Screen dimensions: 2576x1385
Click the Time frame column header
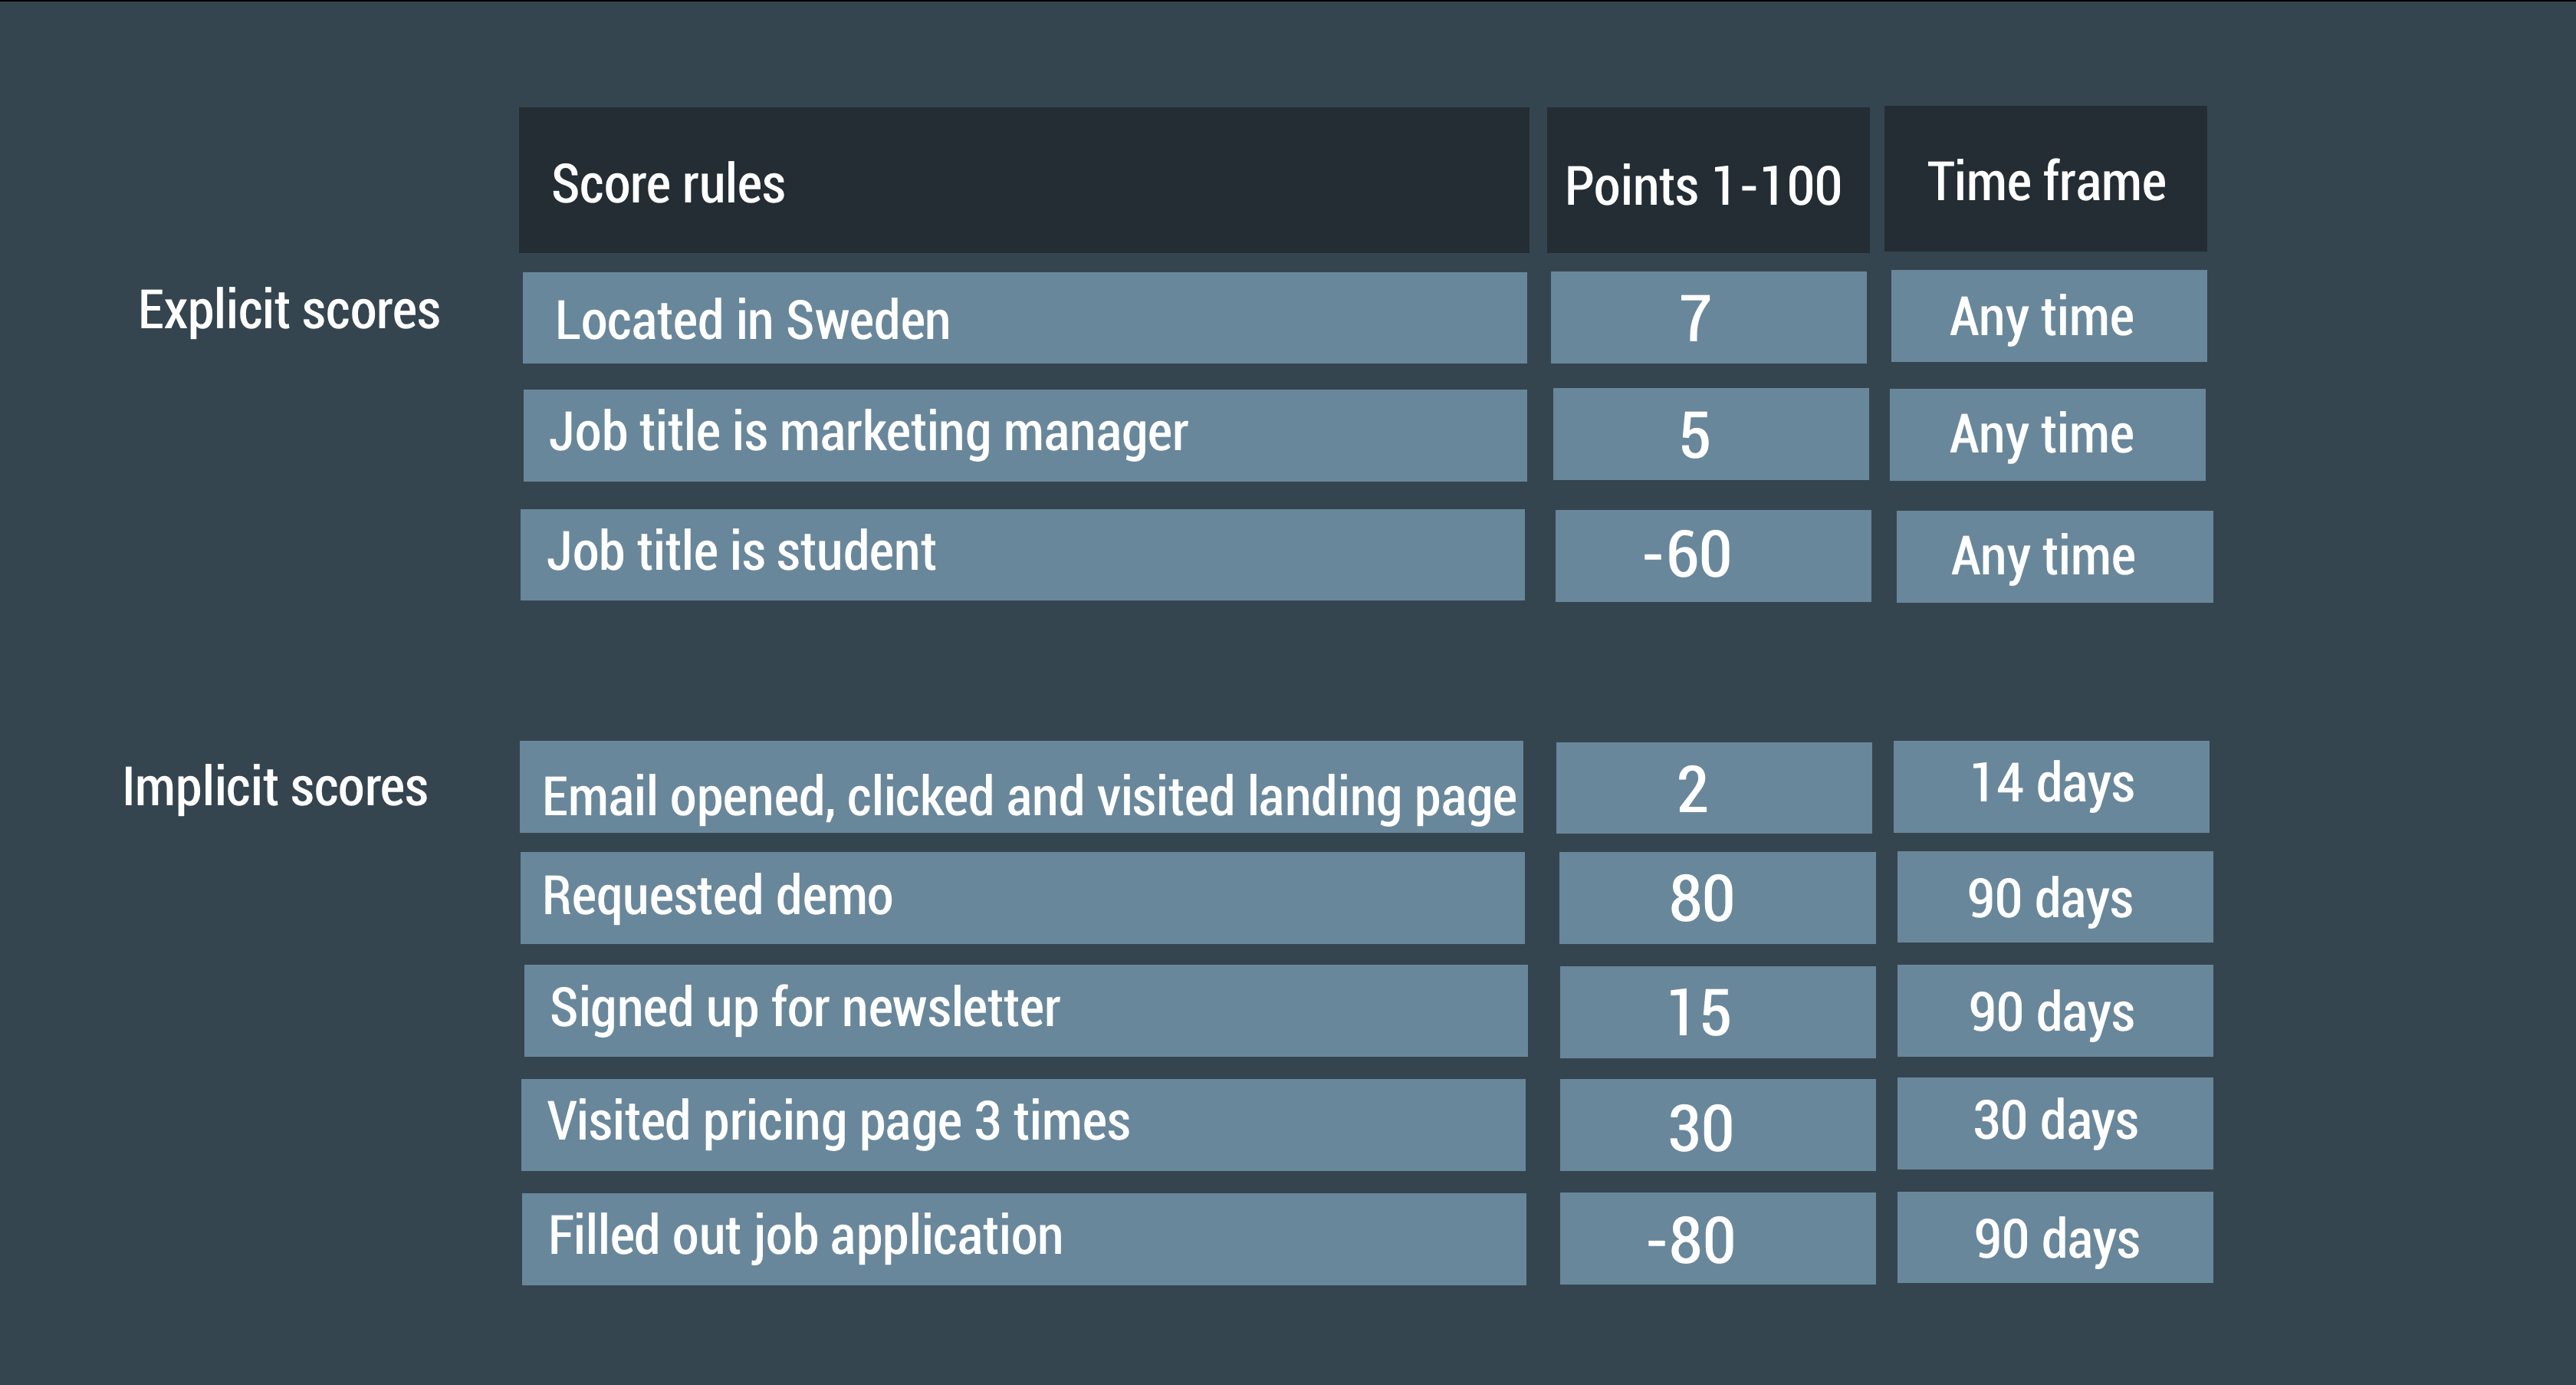2045,179
